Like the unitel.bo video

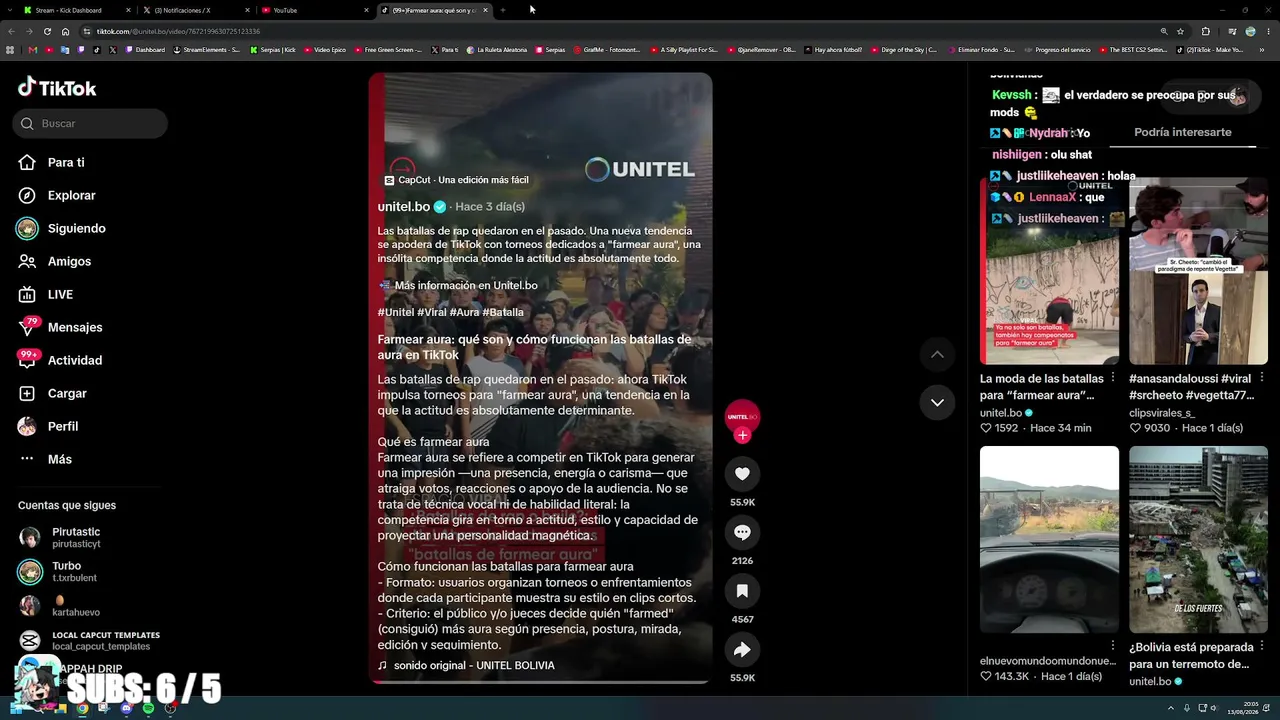coord(742,474)
